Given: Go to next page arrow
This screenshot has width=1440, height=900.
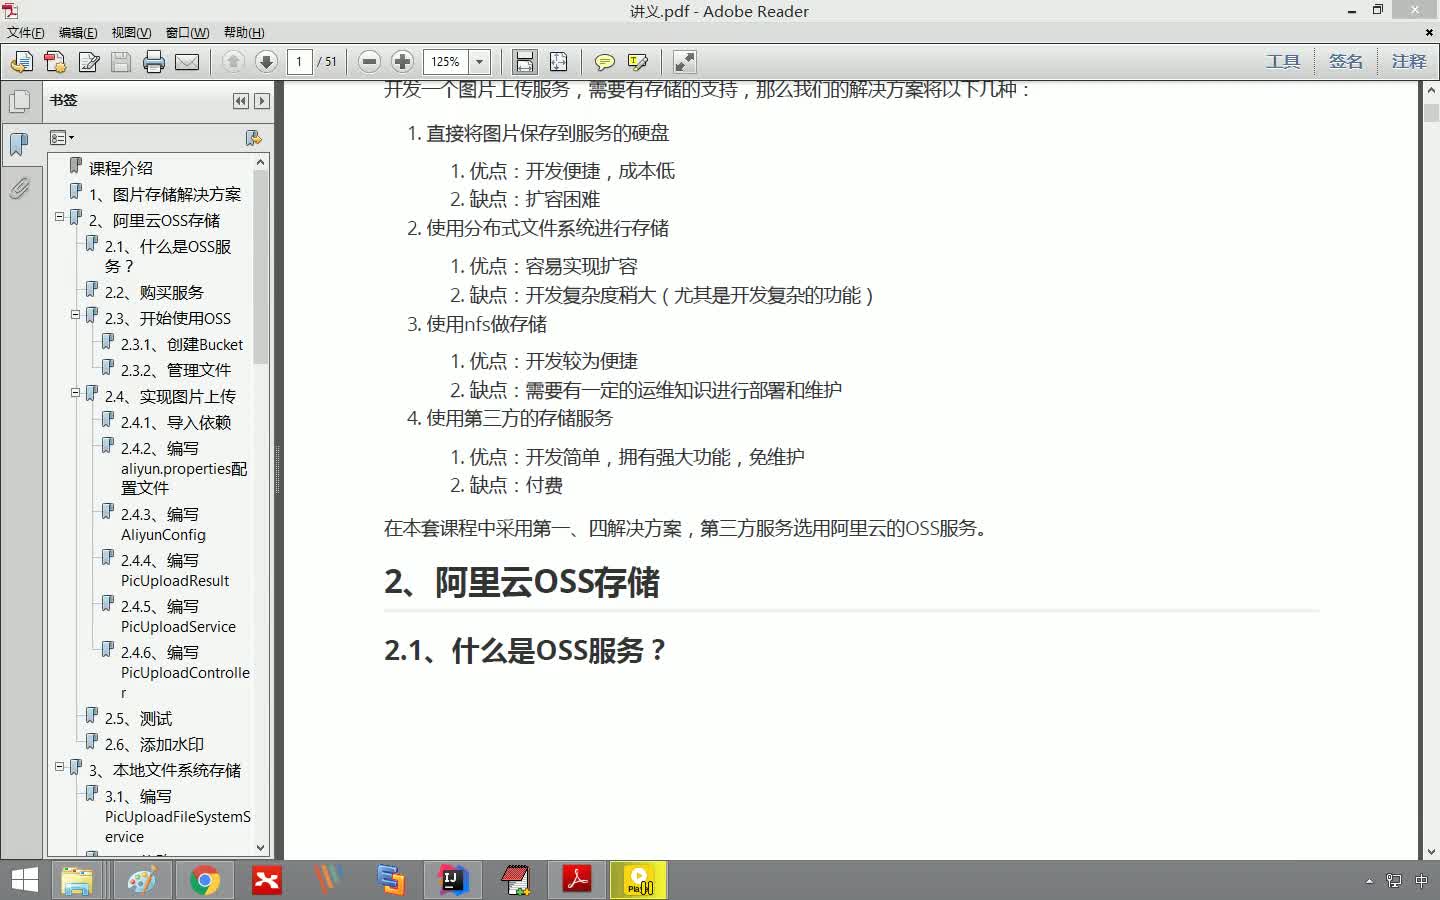Looking at the screenshot, I should [266, 62].
